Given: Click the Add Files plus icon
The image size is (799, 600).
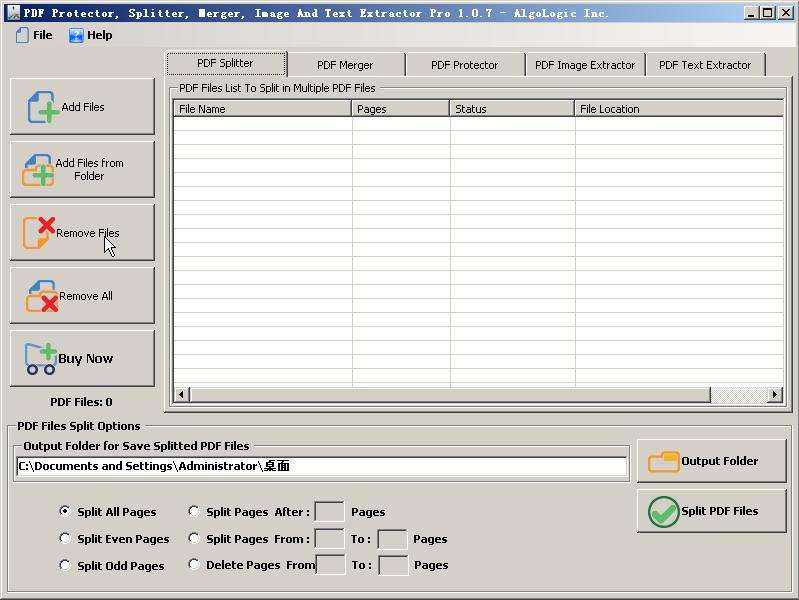Looking at the screenshot, I should pyautogui.click(x=43, y=107).
